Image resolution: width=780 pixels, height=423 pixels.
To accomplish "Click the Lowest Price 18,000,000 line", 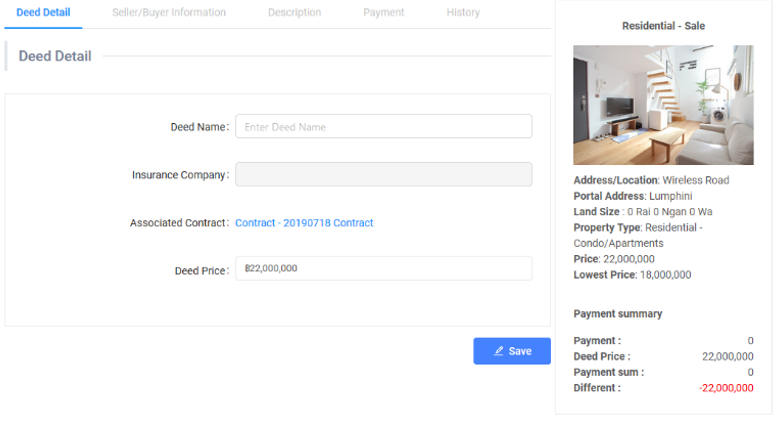I will point(632,275).
